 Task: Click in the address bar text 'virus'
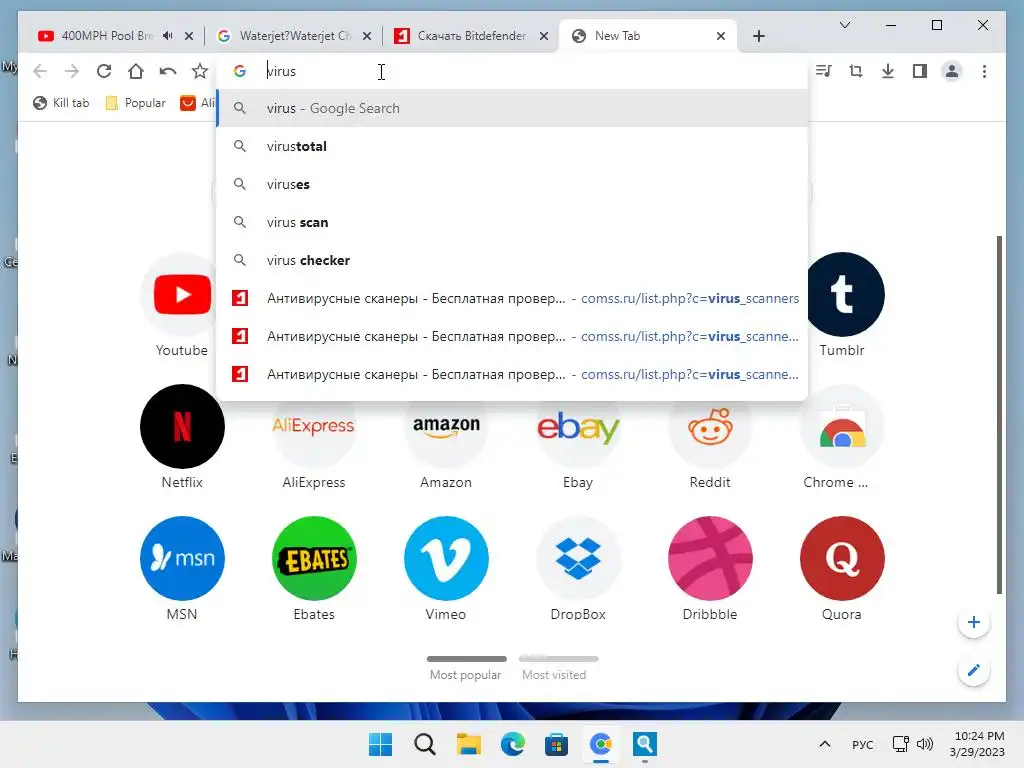coord(281,71)
